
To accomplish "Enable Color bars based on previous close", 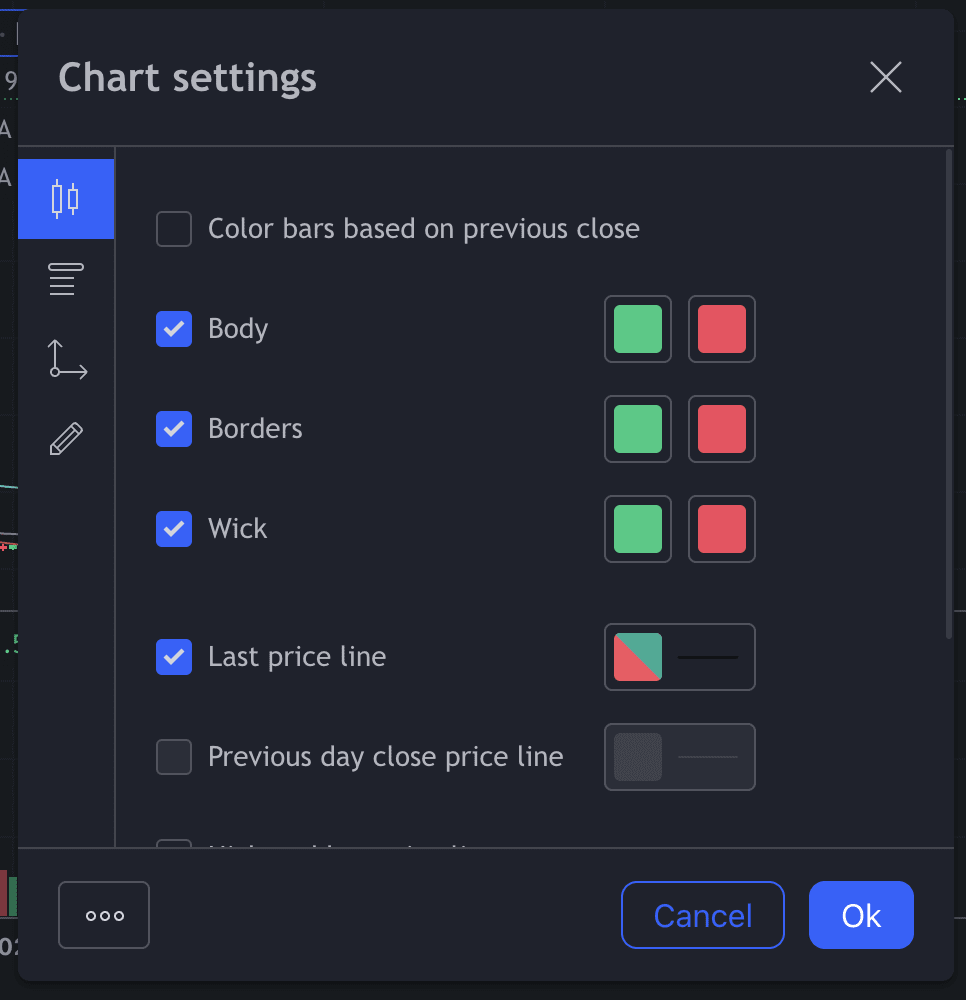I will tap(174, 229).
